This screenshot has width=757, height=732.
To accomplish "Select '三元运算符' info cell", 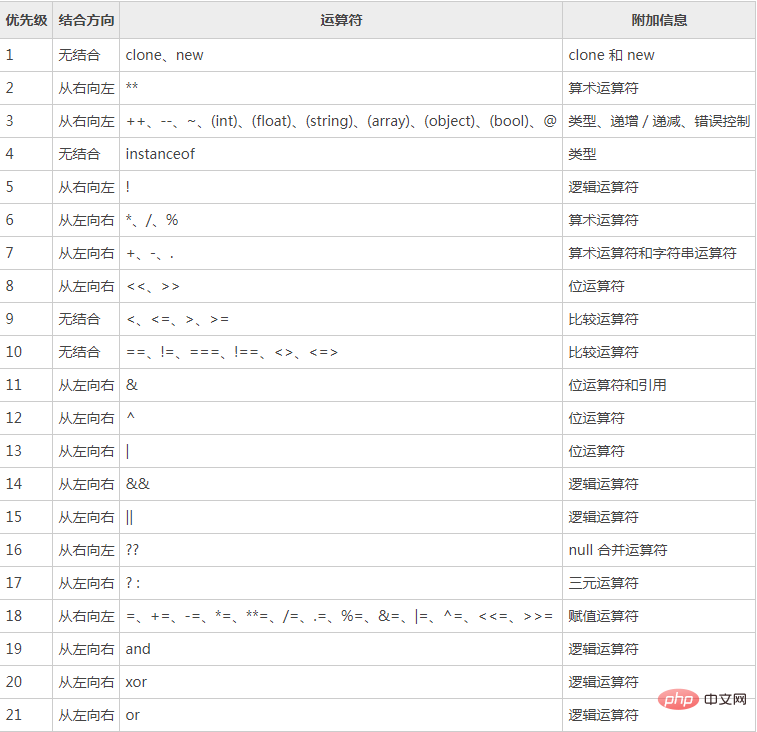I will [x=659, y=583].
